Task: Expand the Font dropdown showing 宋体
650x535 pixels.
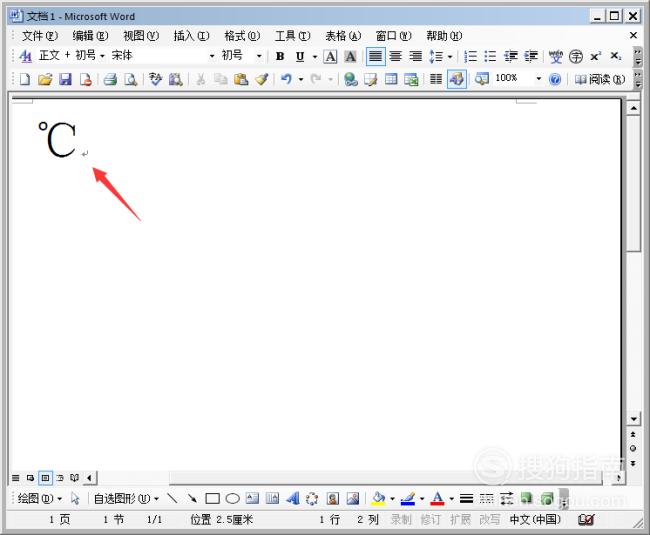Action: click(x=212, y=56)
